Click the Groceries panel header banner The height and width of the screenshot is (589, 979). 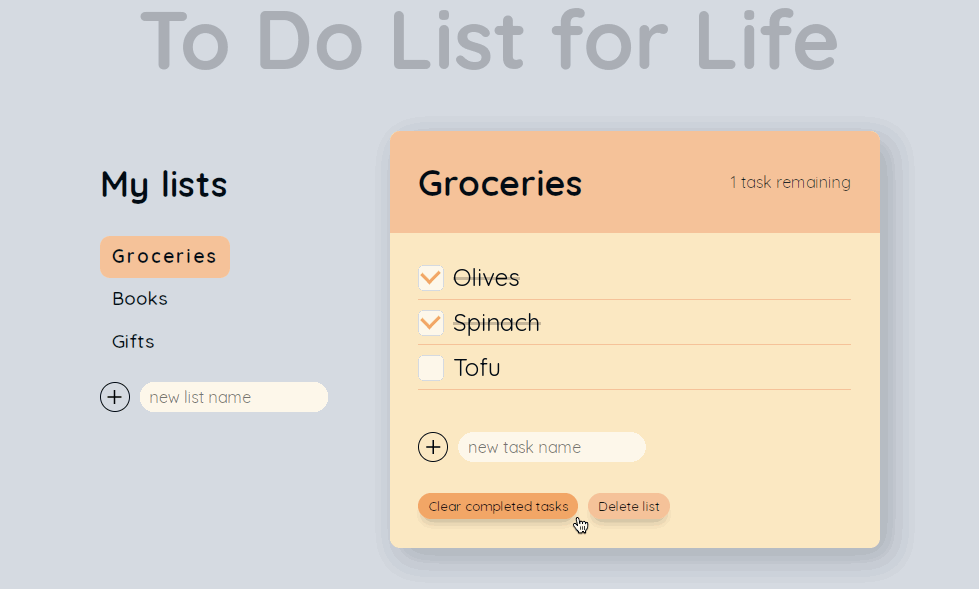pyautogui.click(x=634, y=182)
